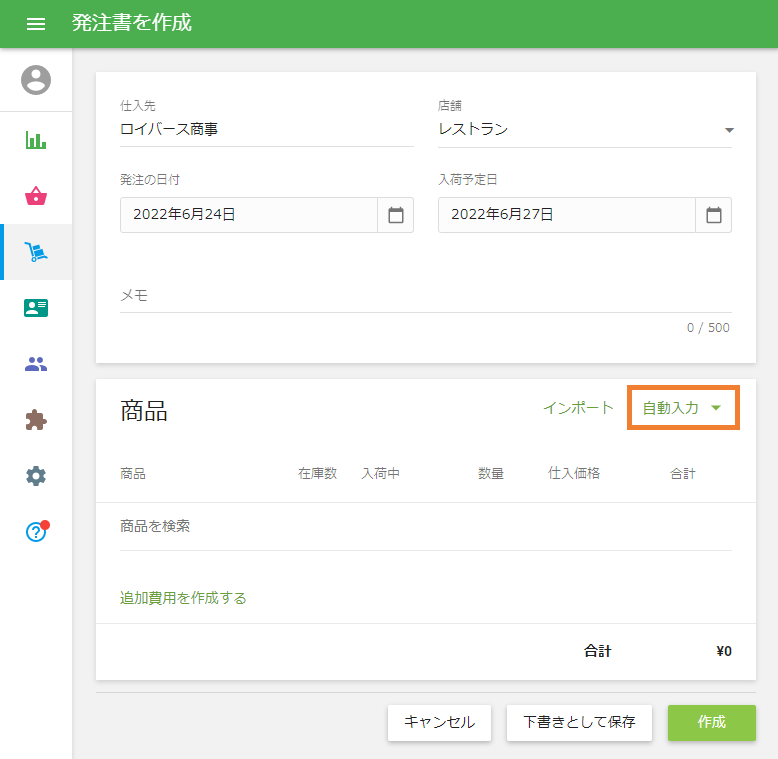This screenshot has width=778, height=759.
Task: Open the hamburger navigation menu
Action: coord(36,24)
